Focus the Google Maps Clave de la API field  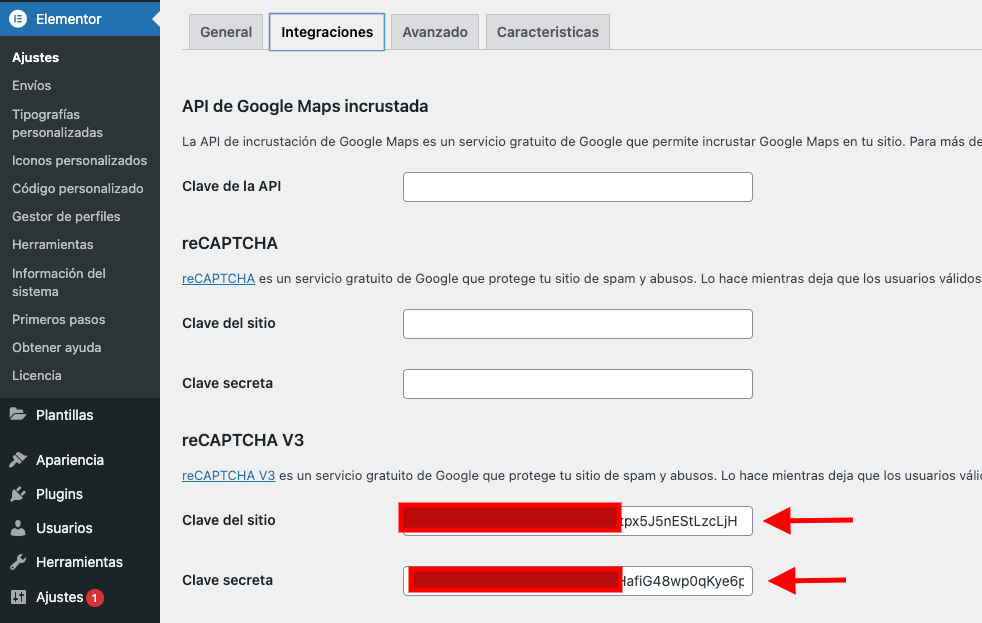point(577,187)
